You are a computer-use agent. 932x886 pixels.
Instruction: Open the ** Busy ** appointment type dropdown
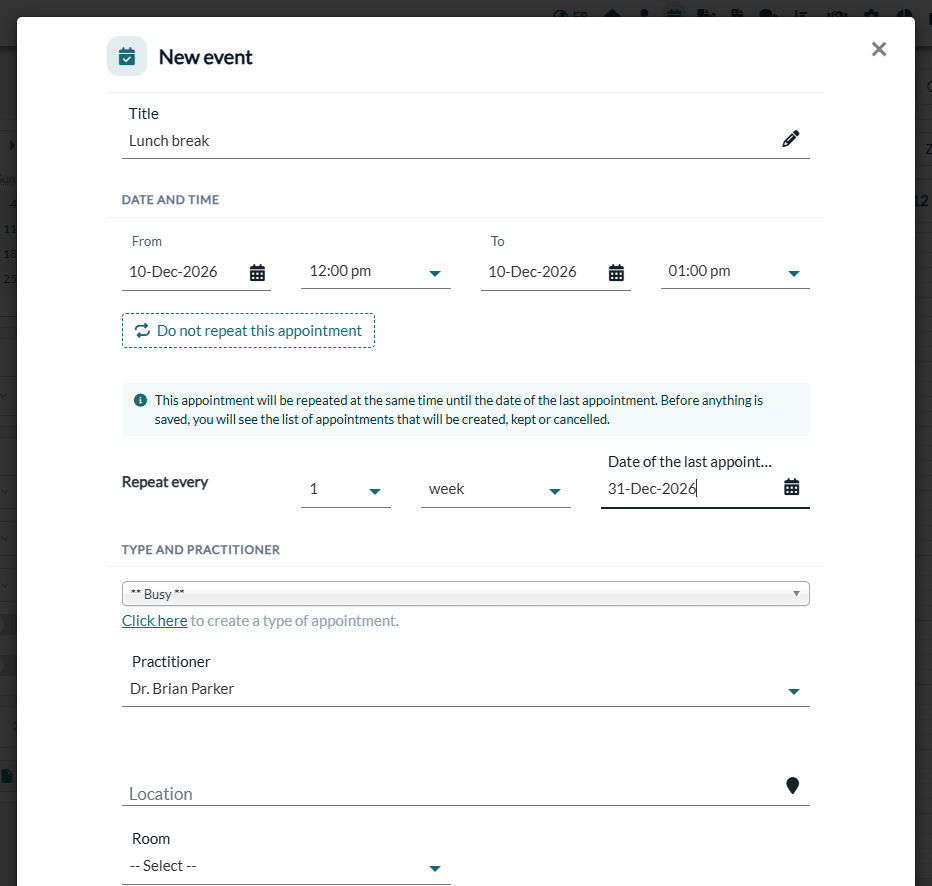coord(465,594)
